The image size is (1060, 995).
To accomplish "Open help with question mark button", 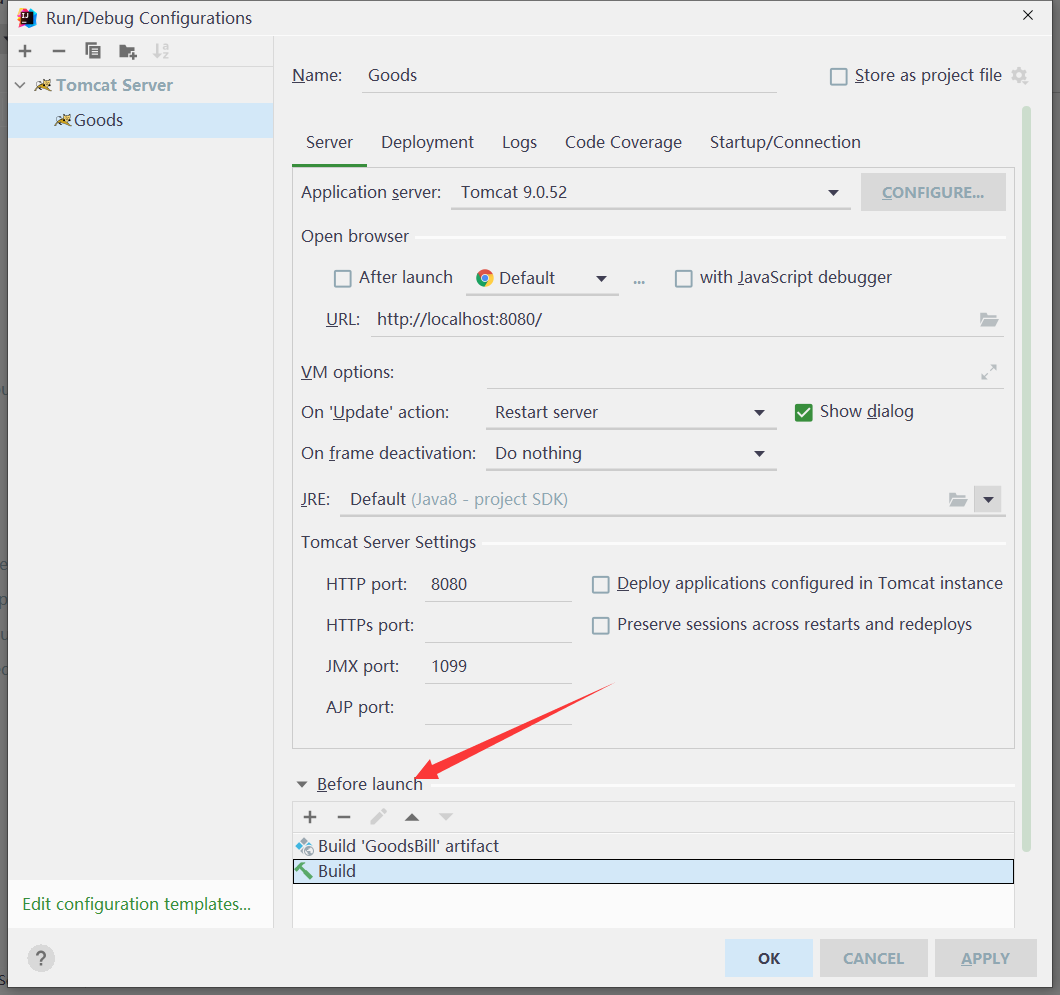I will (x=41, y=958).
